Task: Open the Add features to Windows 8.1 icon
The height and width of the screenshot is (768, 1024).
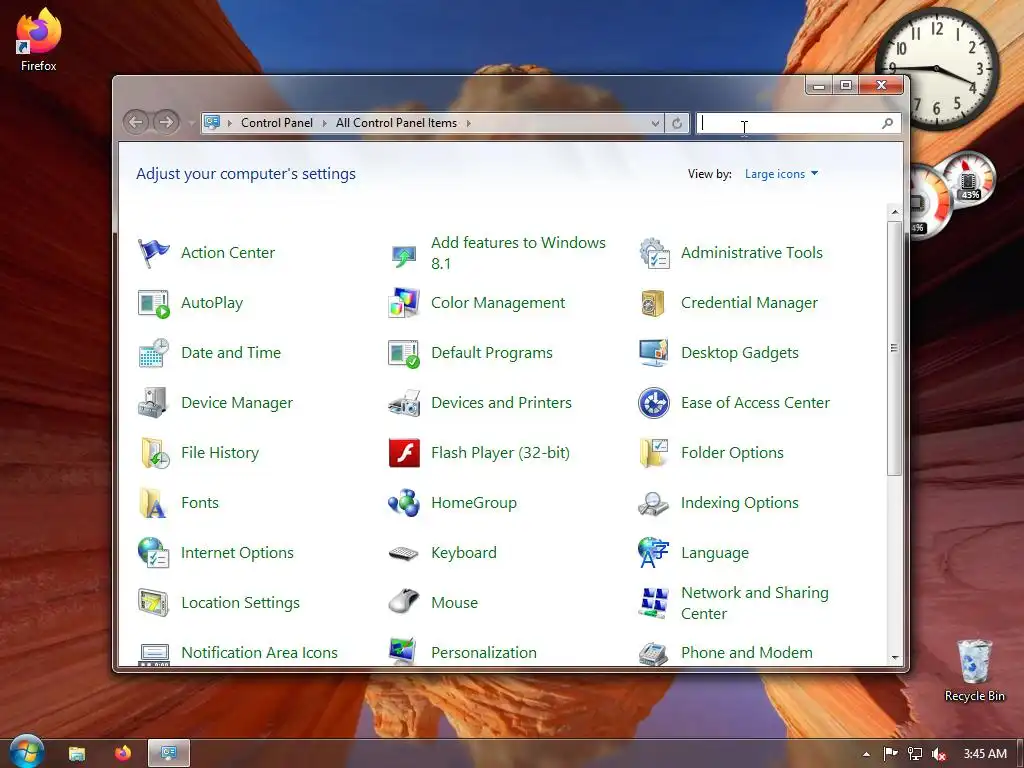Action: (x=404, y=253)
